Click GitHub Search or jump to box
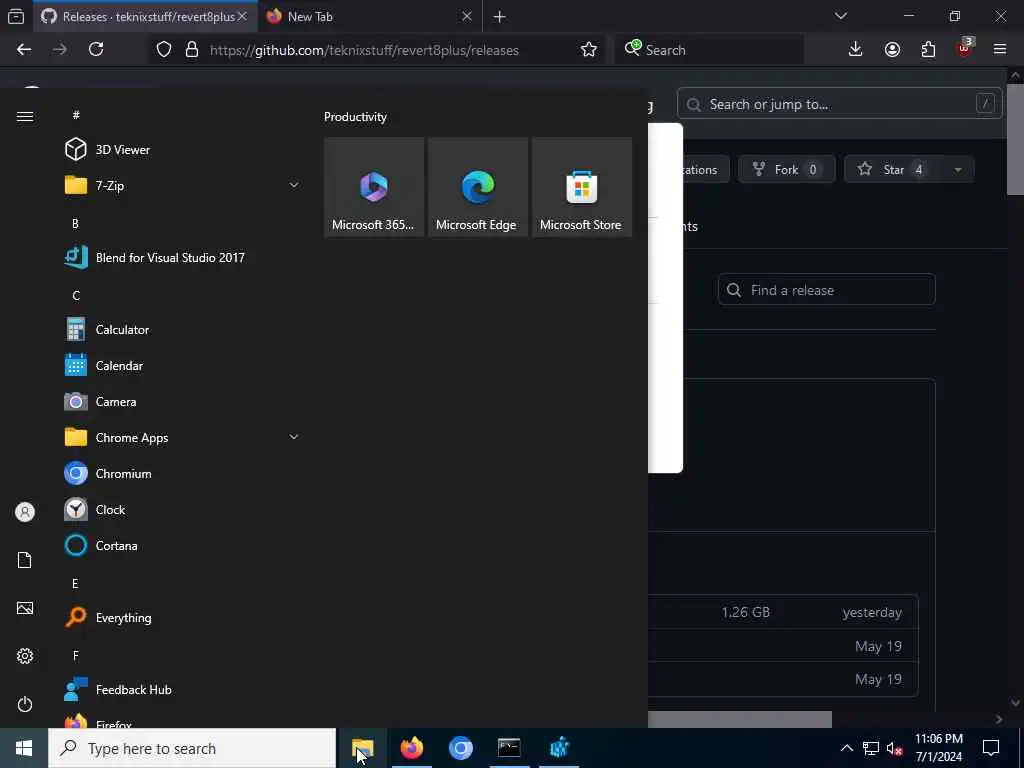The width and height of the screenshot is (1024, 768). pyautogui.click(x=839, y=104)
